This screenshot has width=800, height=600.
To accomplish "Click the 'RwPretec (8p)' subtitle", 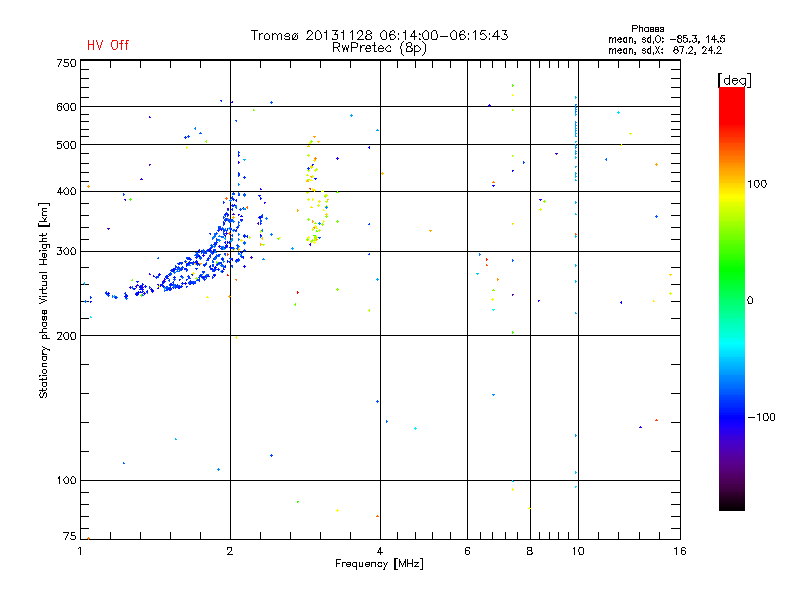I will [379, 48].
